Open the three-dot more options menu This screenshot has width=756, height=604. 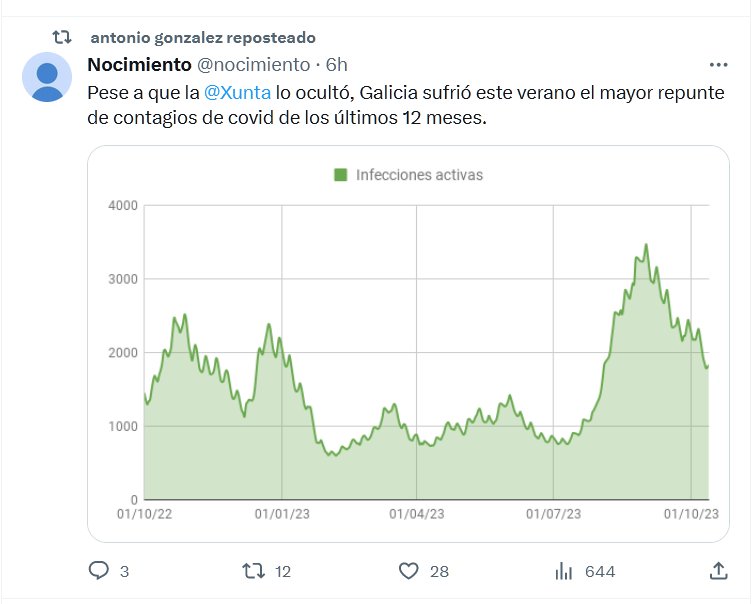(718, 65)
